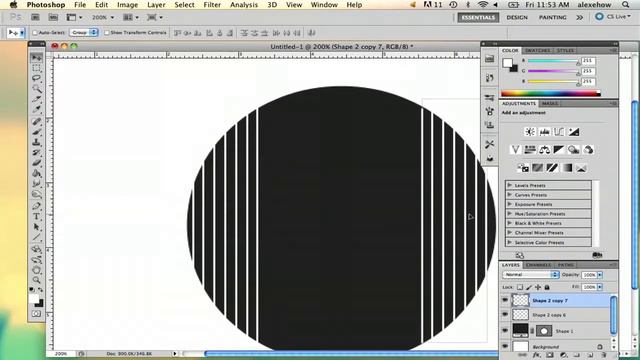Screen dimensions: 640x360
Task: Select the Eyedropper tool
Action: [36, 109]
